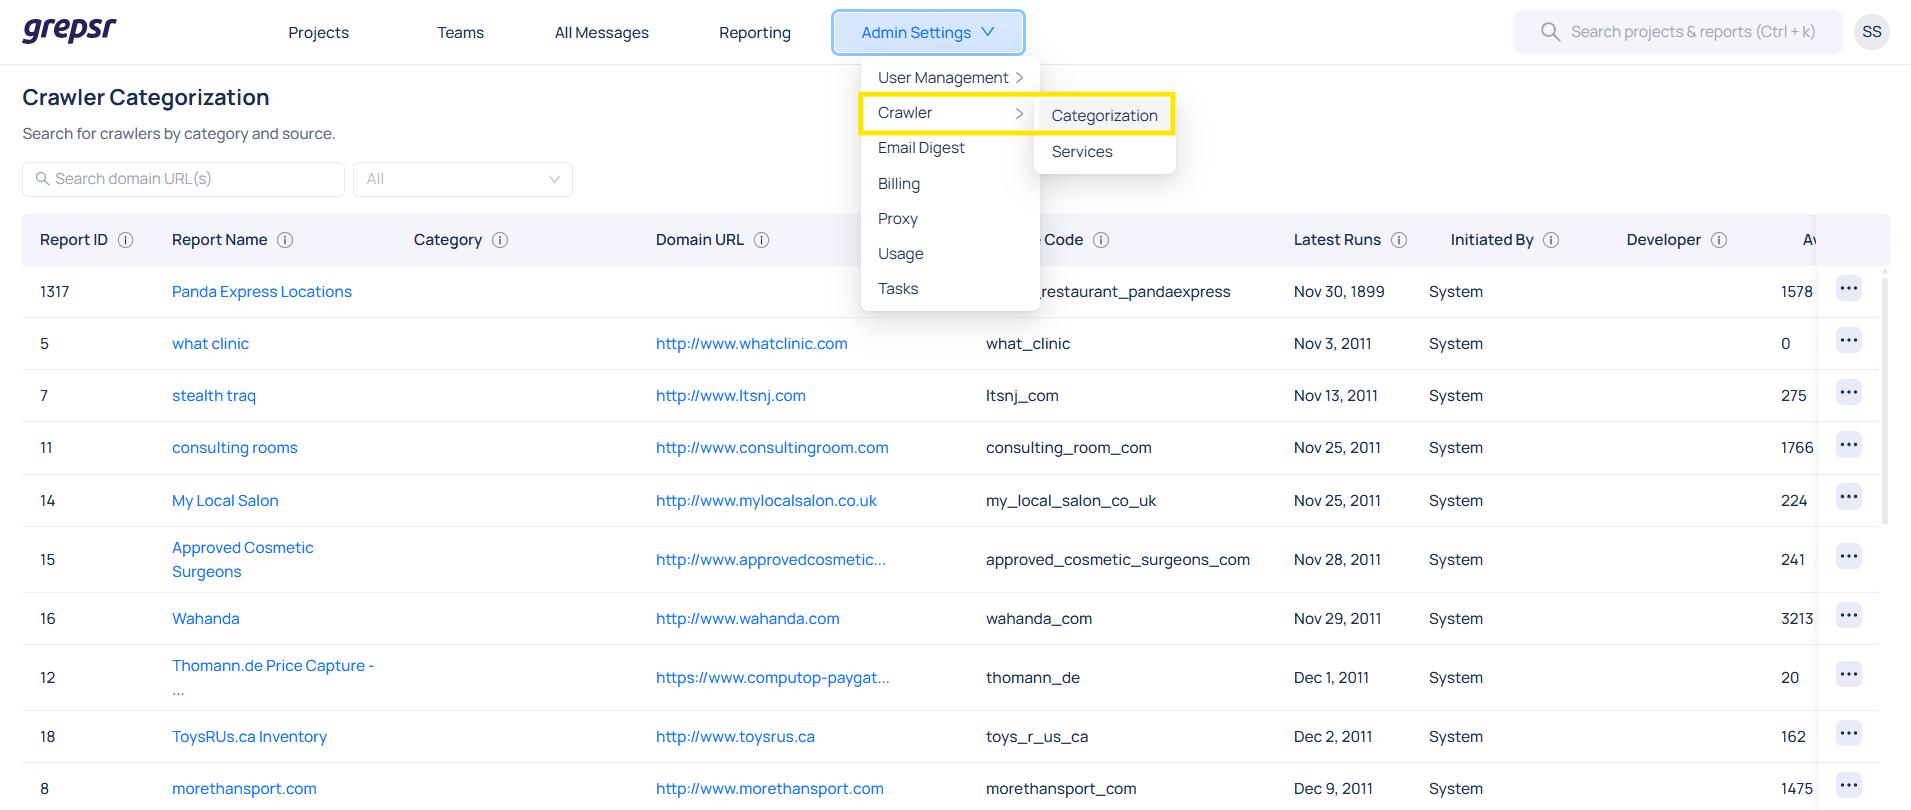Click the grepsr logo

pos(69,29)
